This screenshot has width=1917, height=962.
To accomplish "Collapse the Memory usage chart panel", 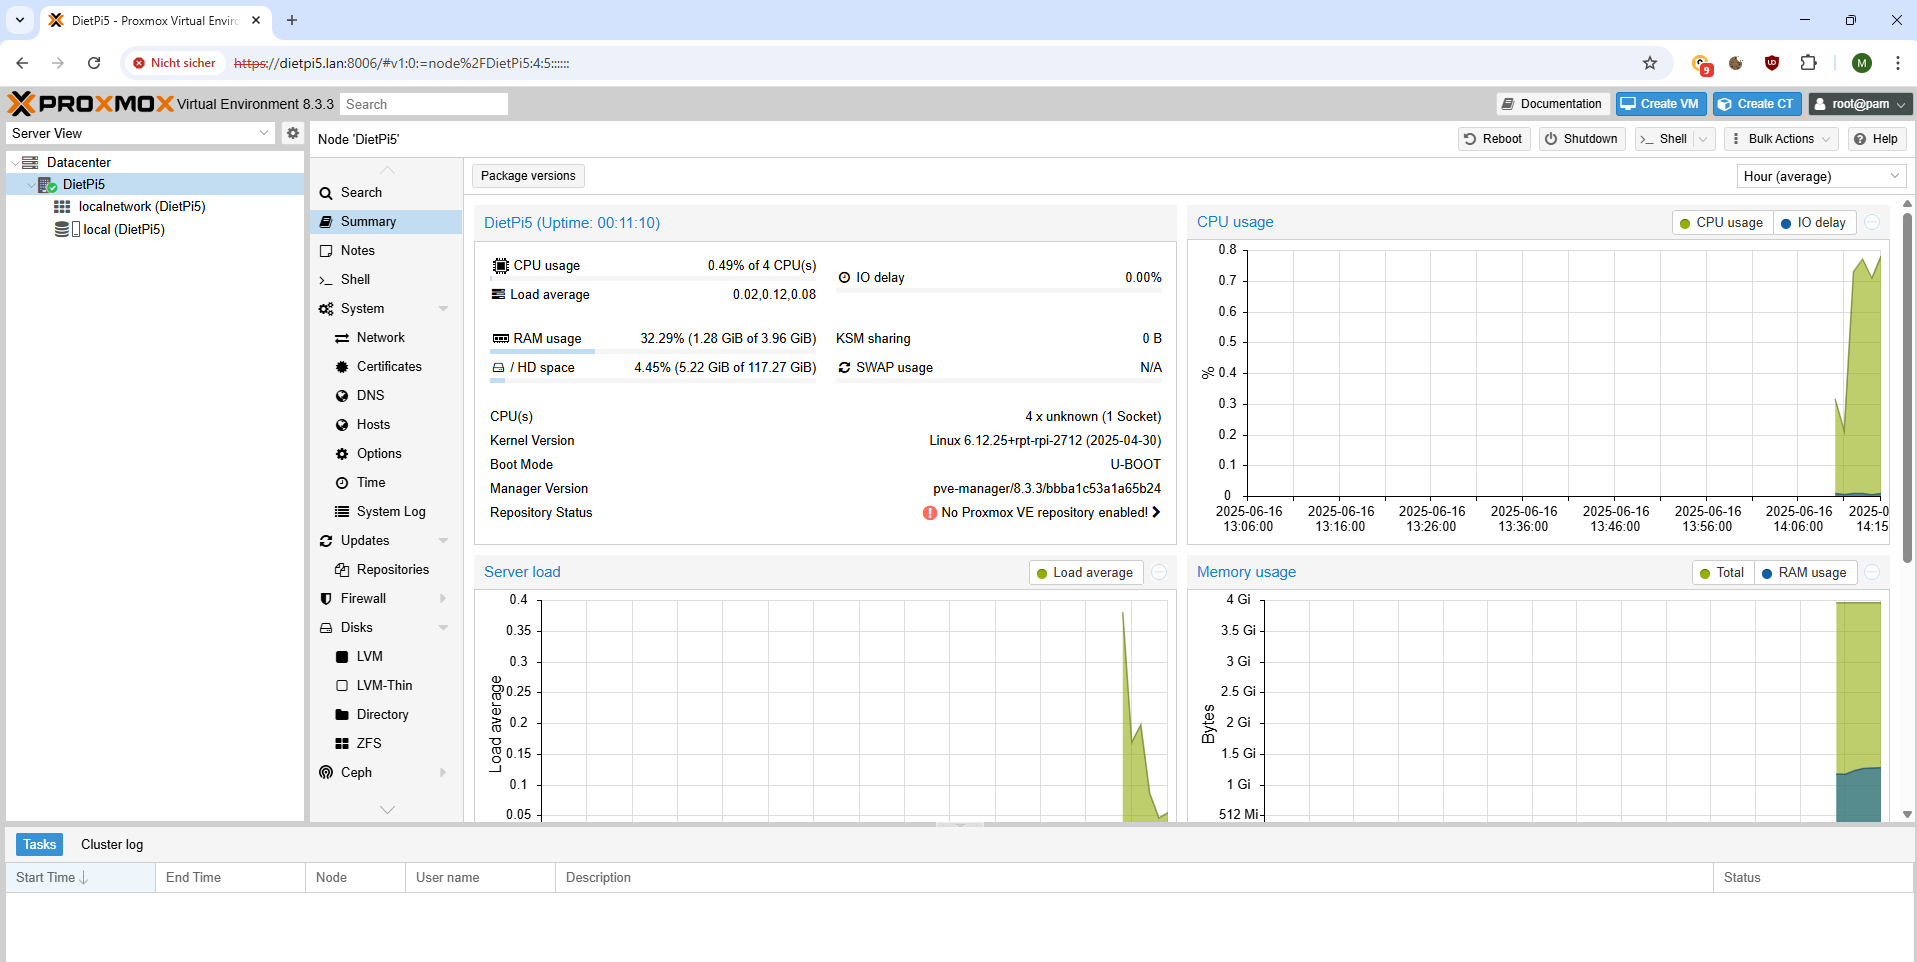I will 1872,572.
